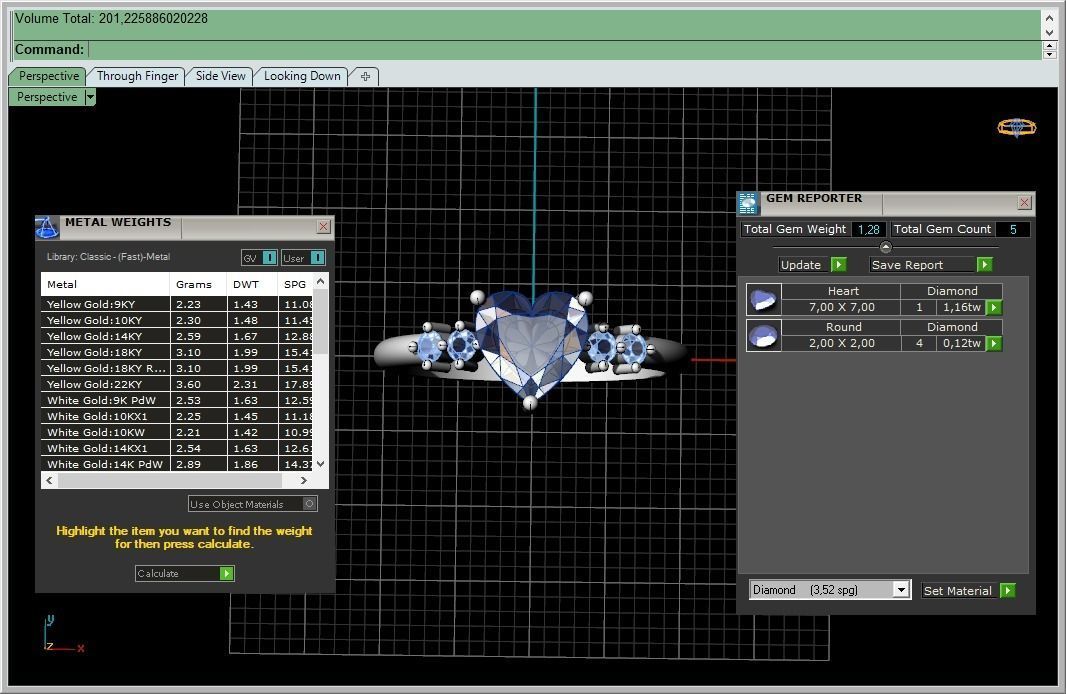The height and width of the screenshot is (694, 1066).
Task: Click the green arrow in Heart Diamond row
Action: click(994, 307)
